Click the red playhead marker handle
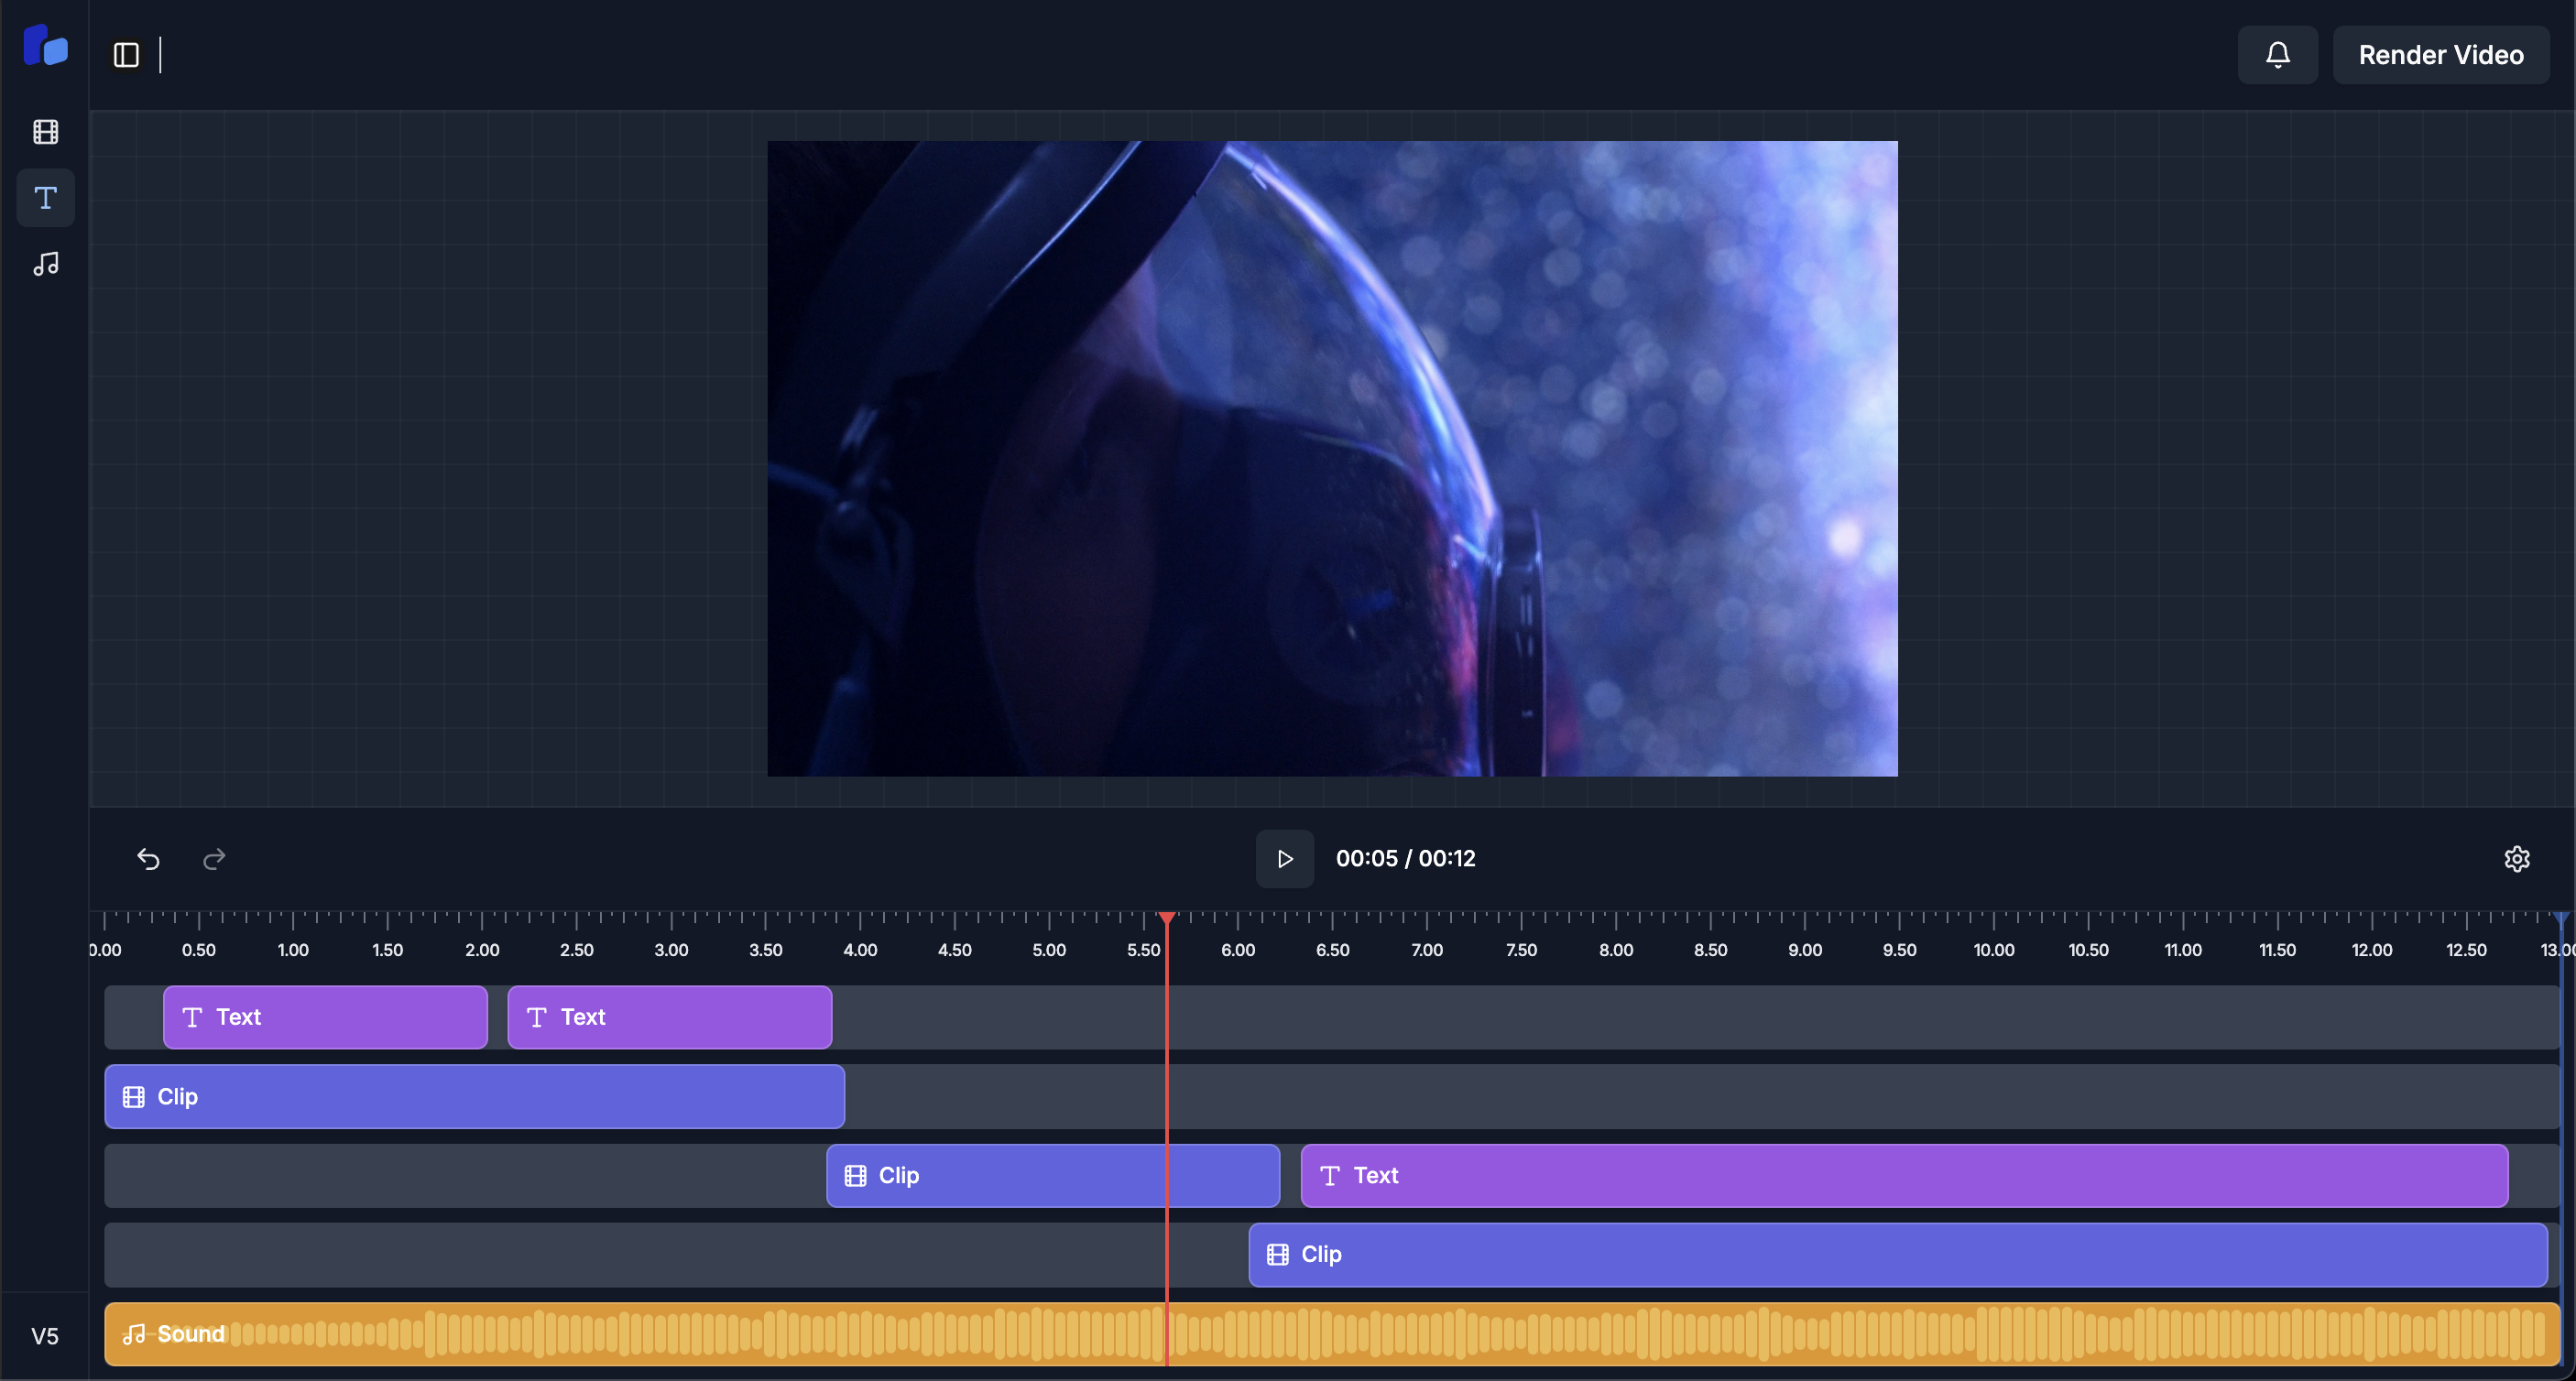Viewport: 2576px width, 1381px height. pos(1167,918)
